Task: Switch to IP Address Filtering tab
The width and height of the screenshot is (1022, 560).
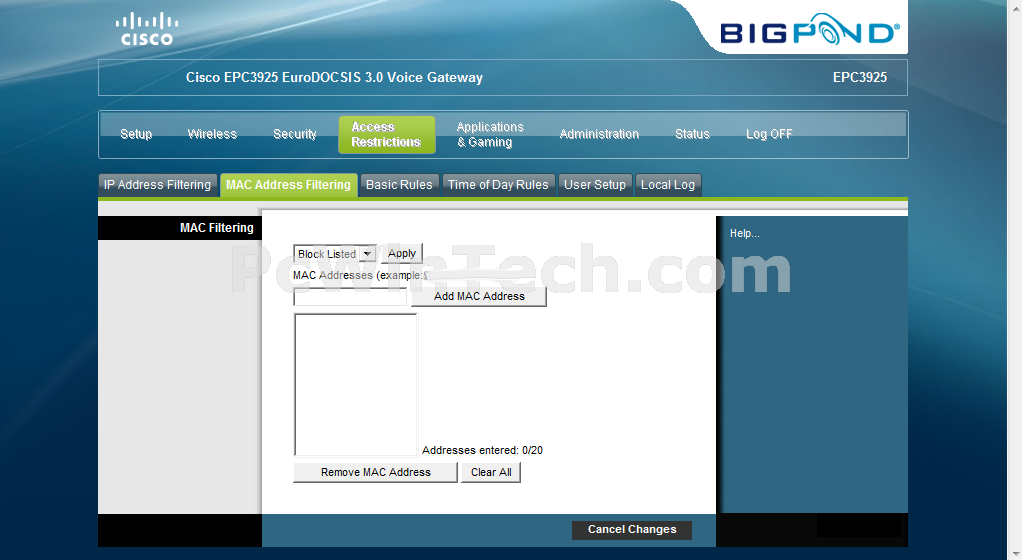Action: [157, 185]
